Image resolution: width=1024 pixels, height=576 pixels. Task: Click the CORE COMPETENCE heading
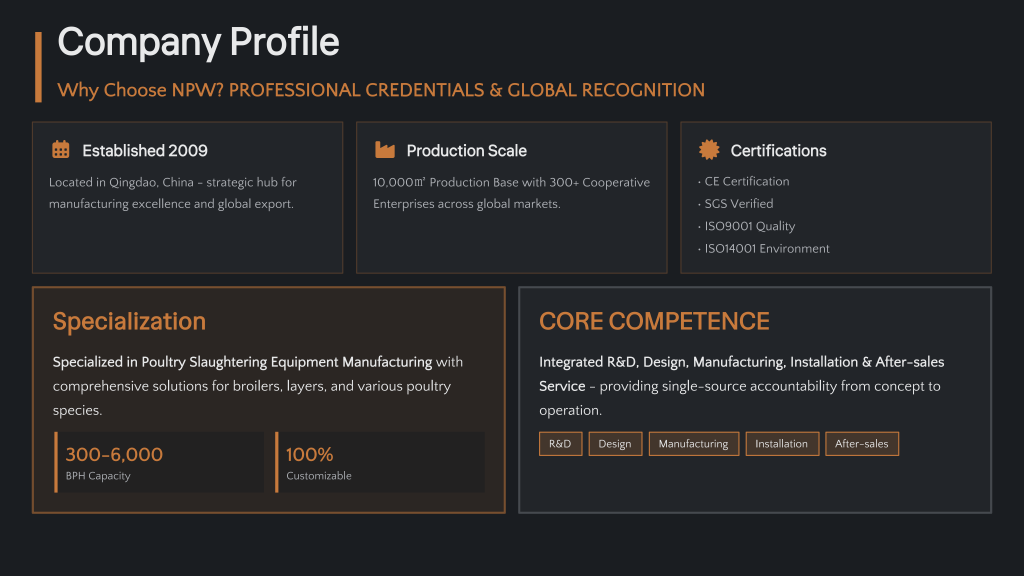[654, 322]
